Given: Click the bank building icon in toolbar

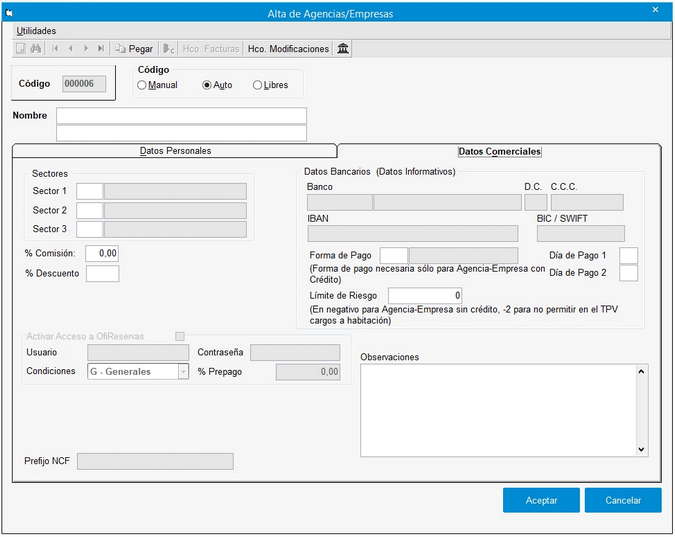Looking at the screenshot, I should tap(343, 48).
